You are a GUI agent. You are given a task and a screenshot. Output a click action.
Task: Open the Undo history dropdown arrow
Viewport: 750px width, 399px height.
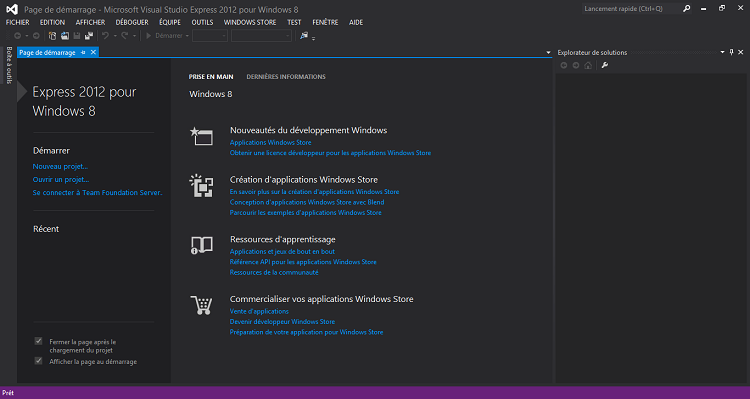[115, 36]
